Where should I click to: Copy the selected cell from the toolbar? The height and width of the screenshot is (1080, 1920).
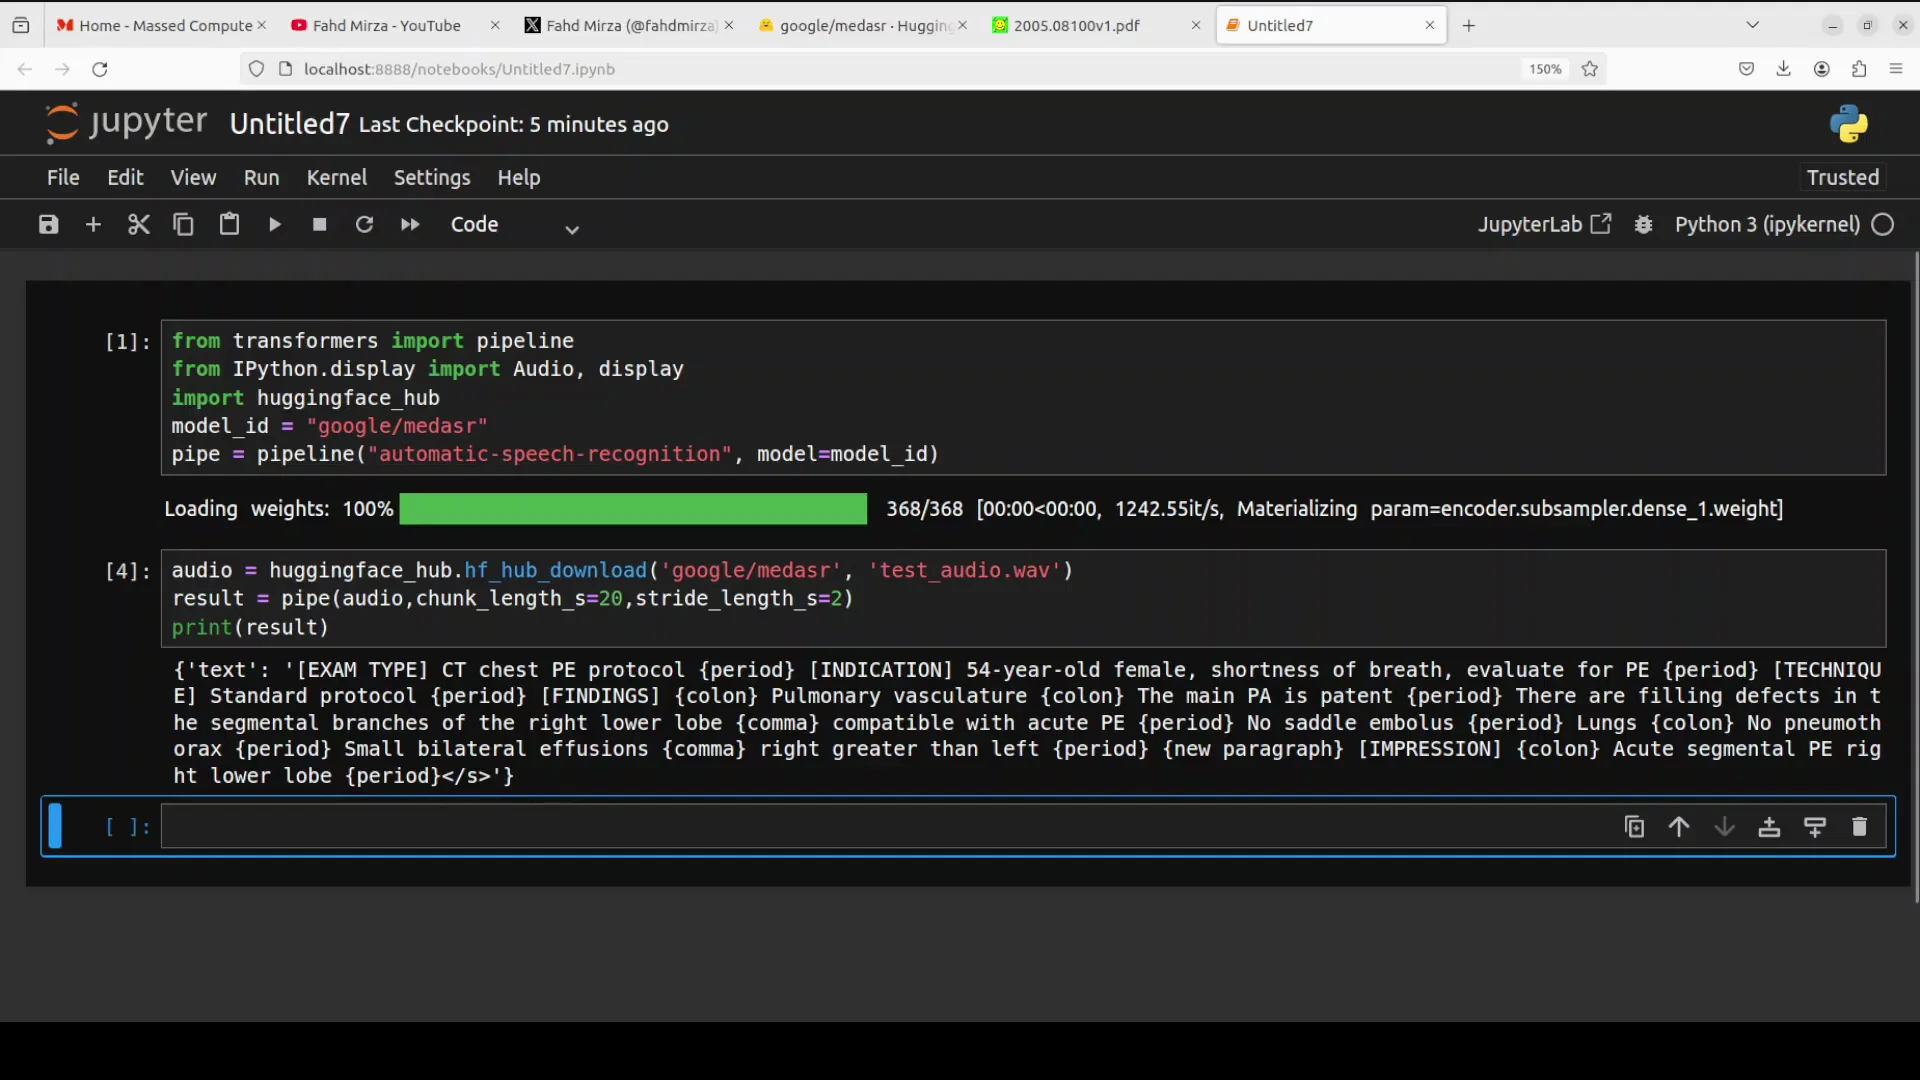[183, 225]
